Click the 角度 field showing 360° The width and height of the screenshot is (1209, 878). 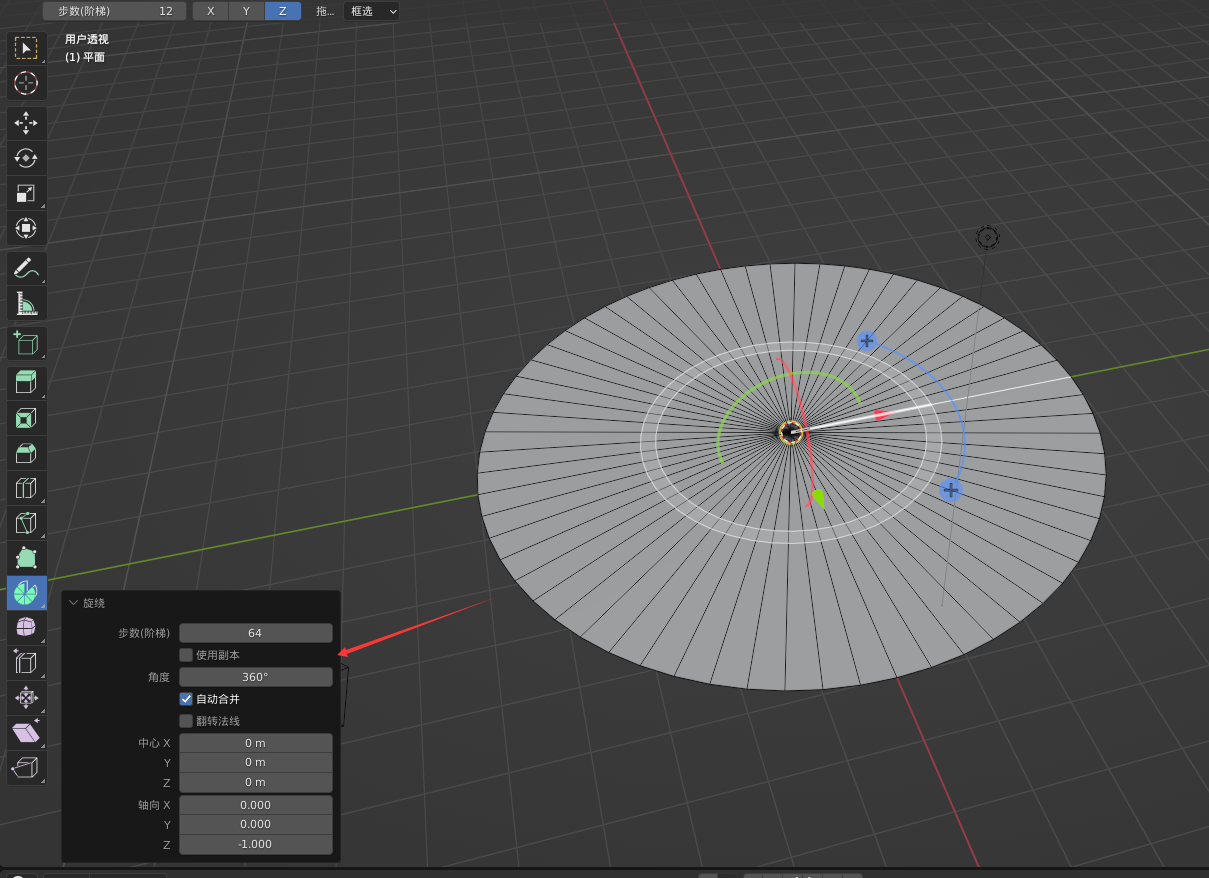tap(256, 677)
